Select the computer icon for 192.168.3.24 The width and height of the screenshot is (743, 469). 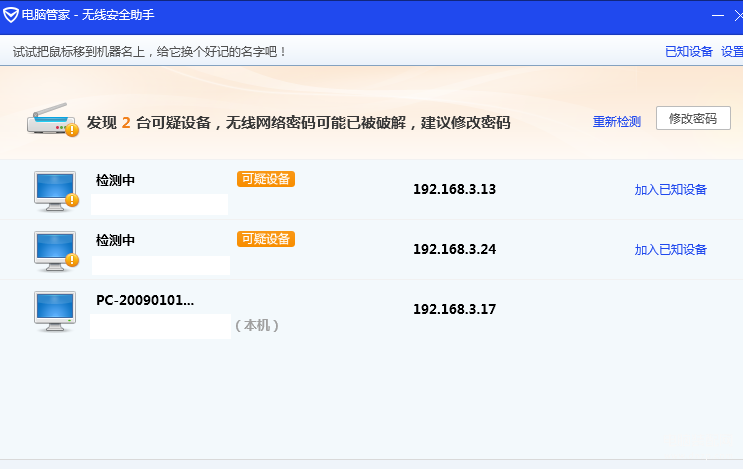pyautogui.click(x=56, y=252)
